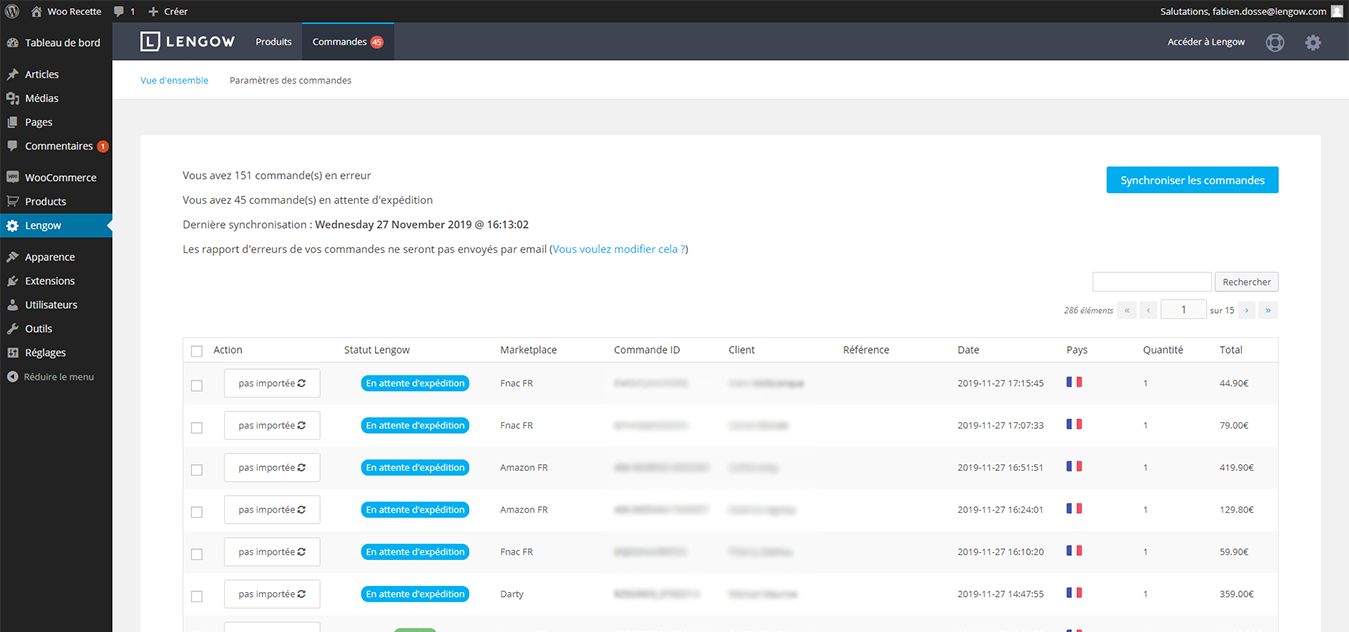
Task: Check order row dated 2019-11-27 17:15:45
Action: point(197,385)
